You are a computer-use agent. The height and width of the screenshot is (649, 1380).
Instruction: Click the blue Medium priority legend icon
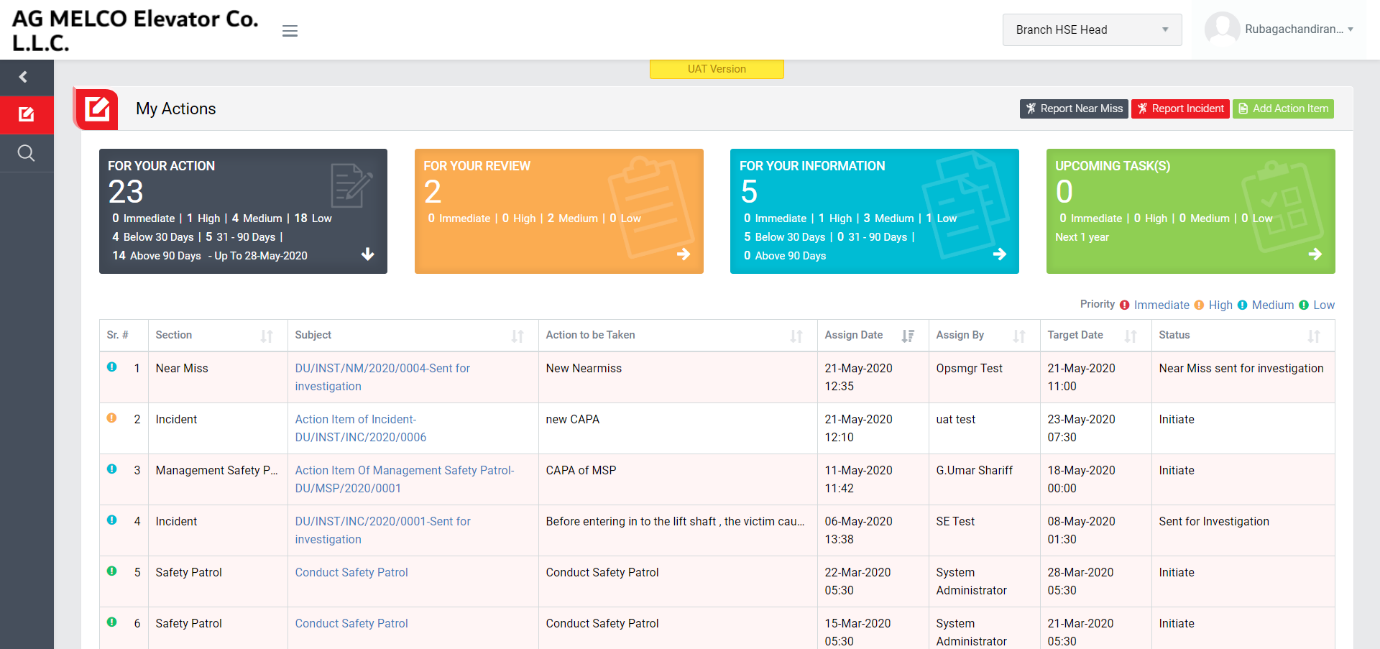1242,305
